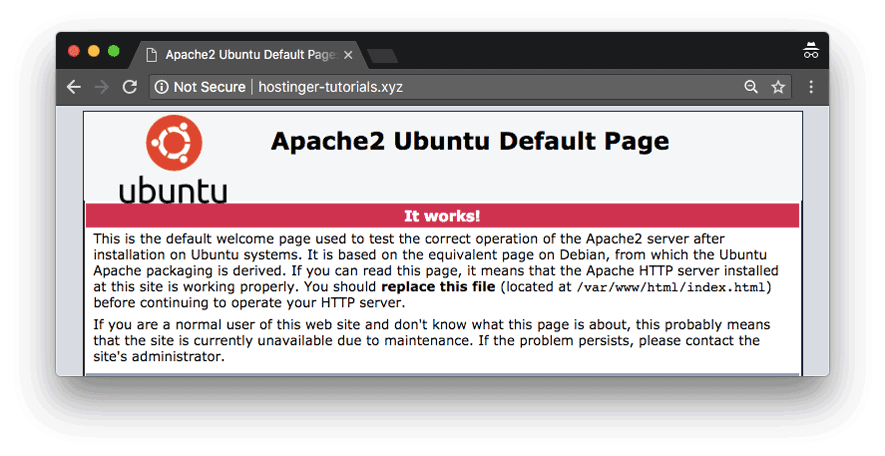Click the "site's administrator." text
The height and width of the screenshot is (456, 885).
(159, 357)
